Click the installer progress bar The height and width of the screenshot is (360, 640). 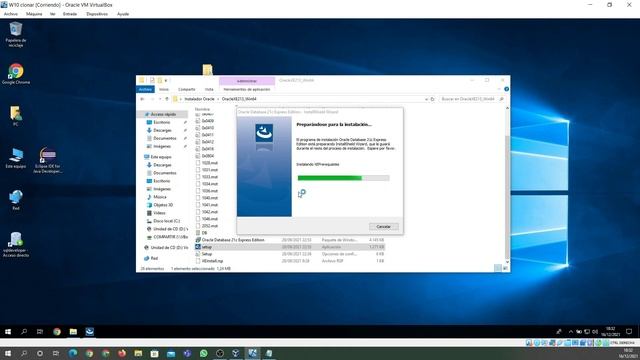pyautogui.click(x=343, y=178)
